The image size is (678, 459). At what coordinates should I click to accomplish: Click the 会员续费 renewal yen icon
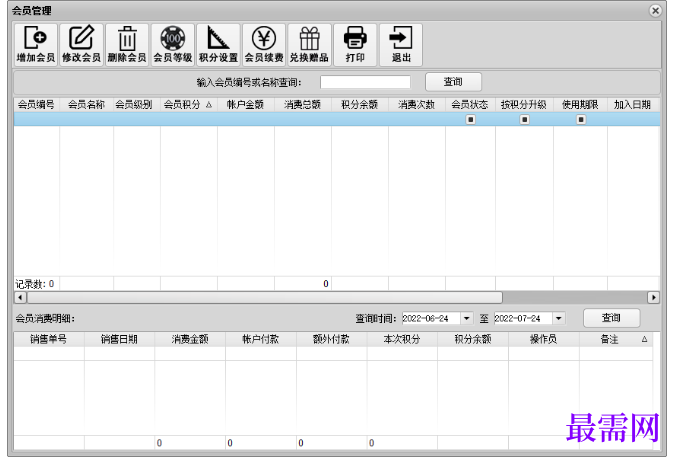point(264,45)
